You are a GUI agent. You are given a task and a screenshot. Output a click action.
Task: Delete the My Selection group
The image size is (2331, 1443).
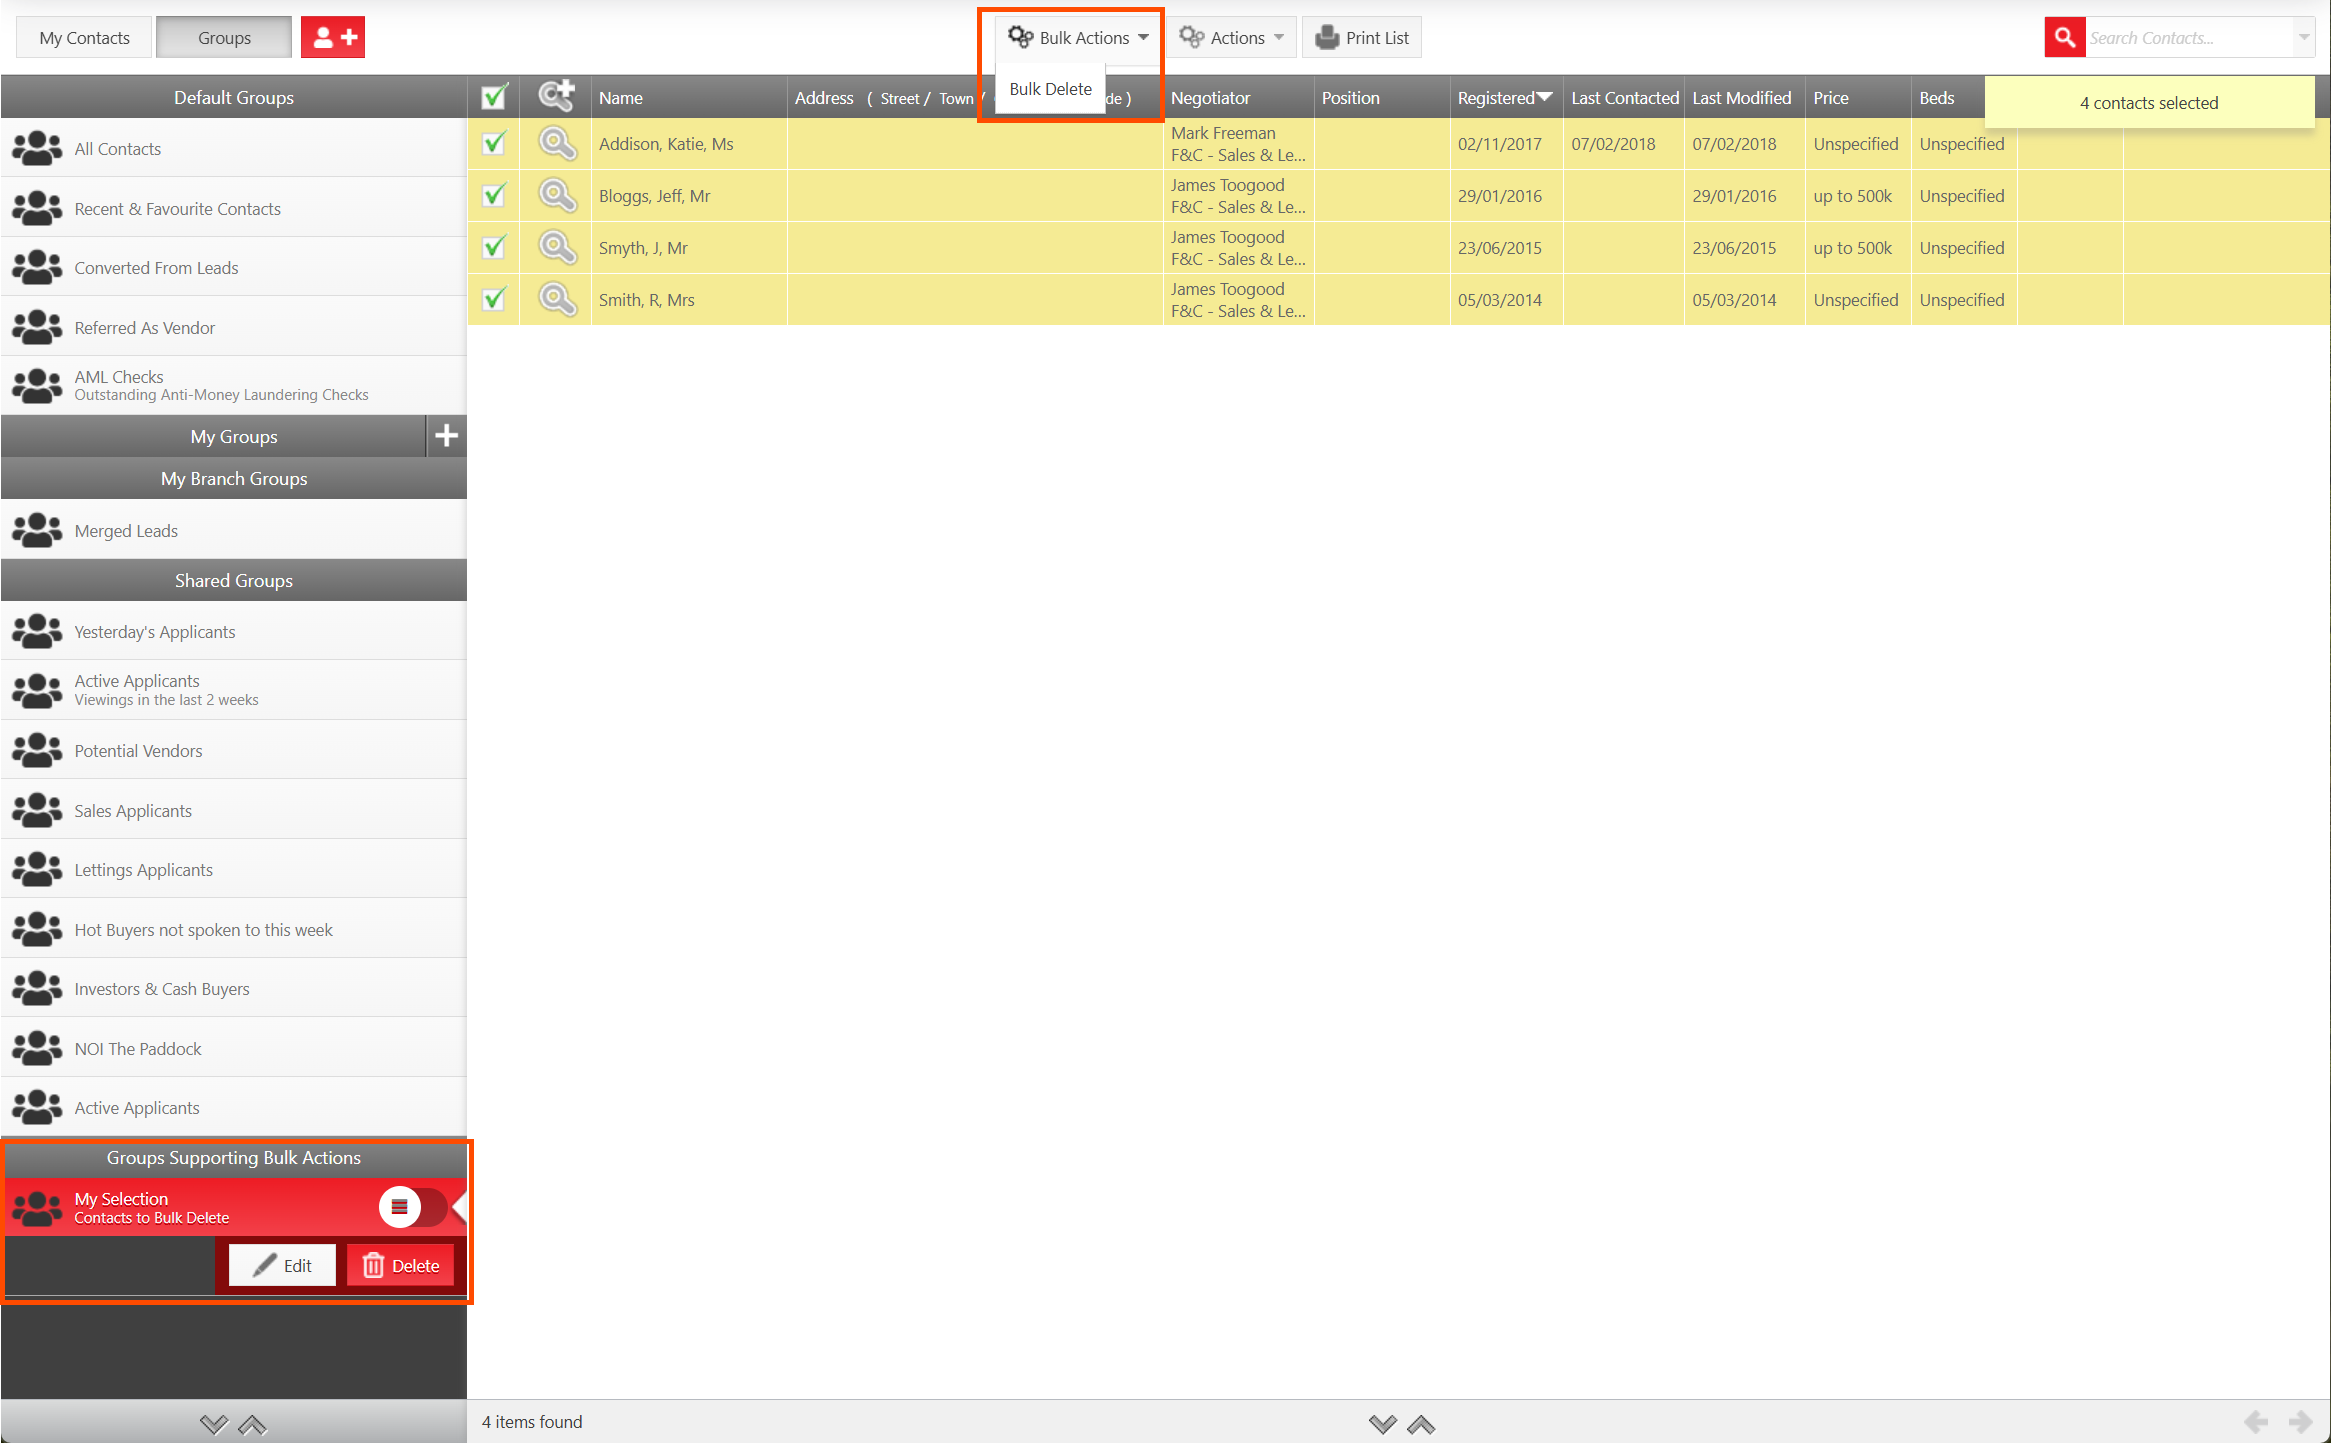coord(400,1265)
